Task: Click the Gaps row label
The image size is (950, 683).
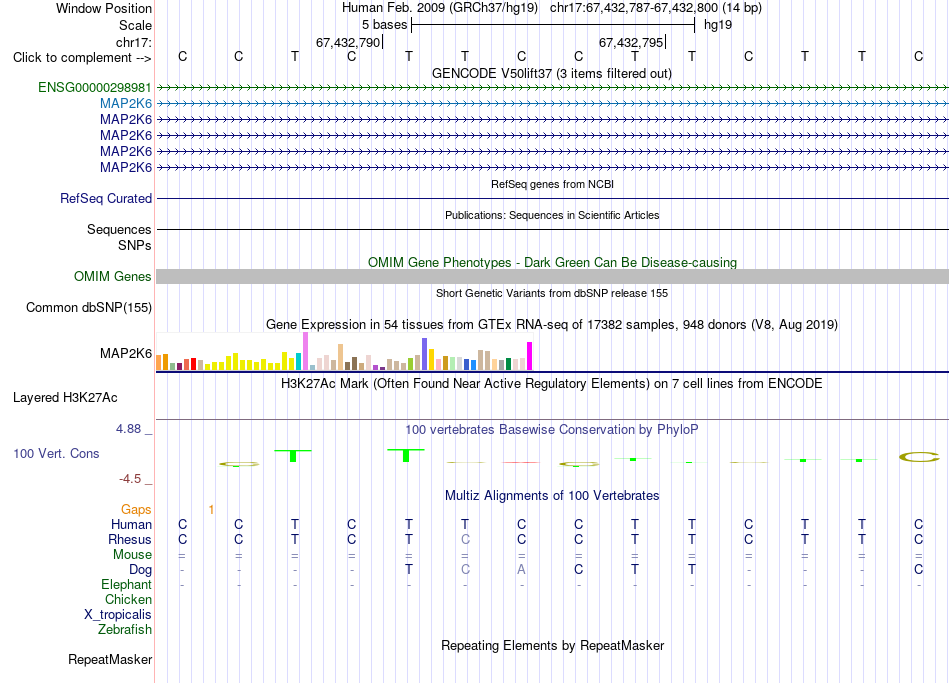Action: pos(136,510)
